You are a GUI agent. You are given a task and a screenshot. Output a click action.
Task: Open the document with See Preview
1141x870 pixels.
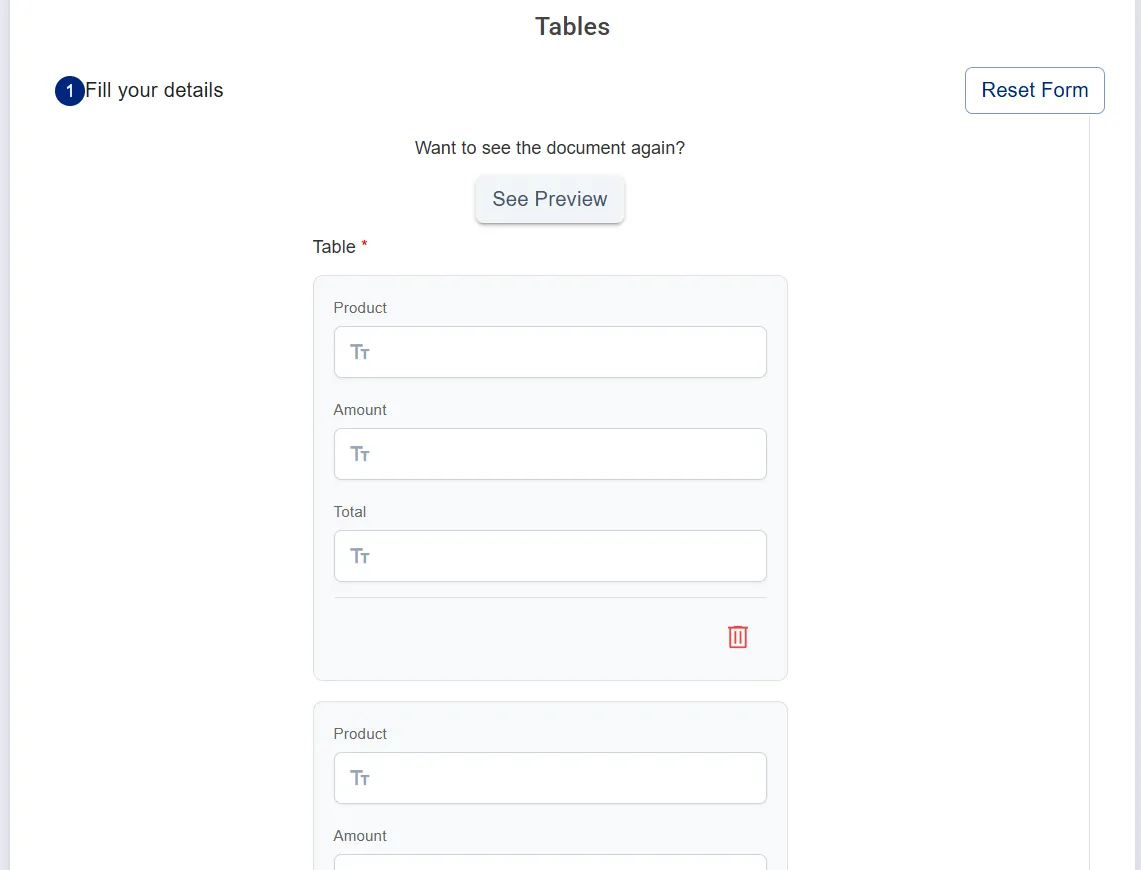(x=550, y=199)
